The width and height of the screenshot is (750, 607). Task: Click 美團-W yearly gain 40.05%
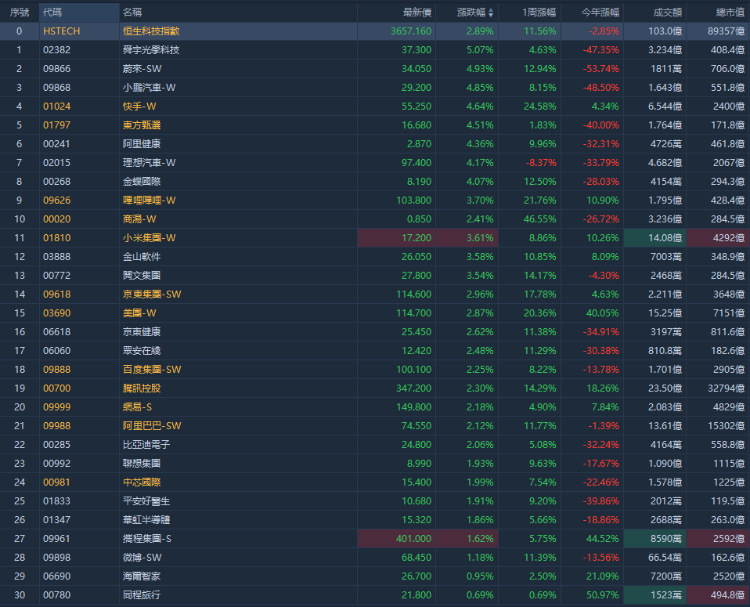(x=603, y=313)
